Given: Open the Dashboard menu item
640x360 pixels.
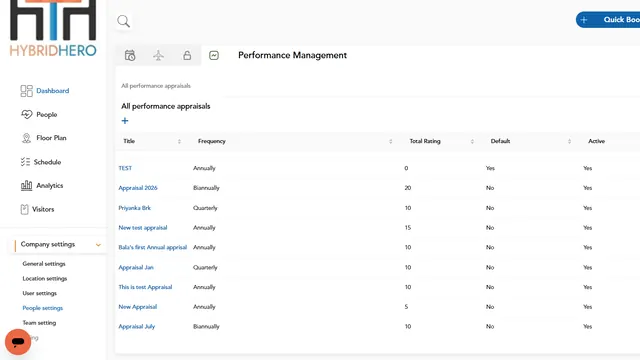Looking at the screenshot, I should pyautogui.click(x=53, y=91).
